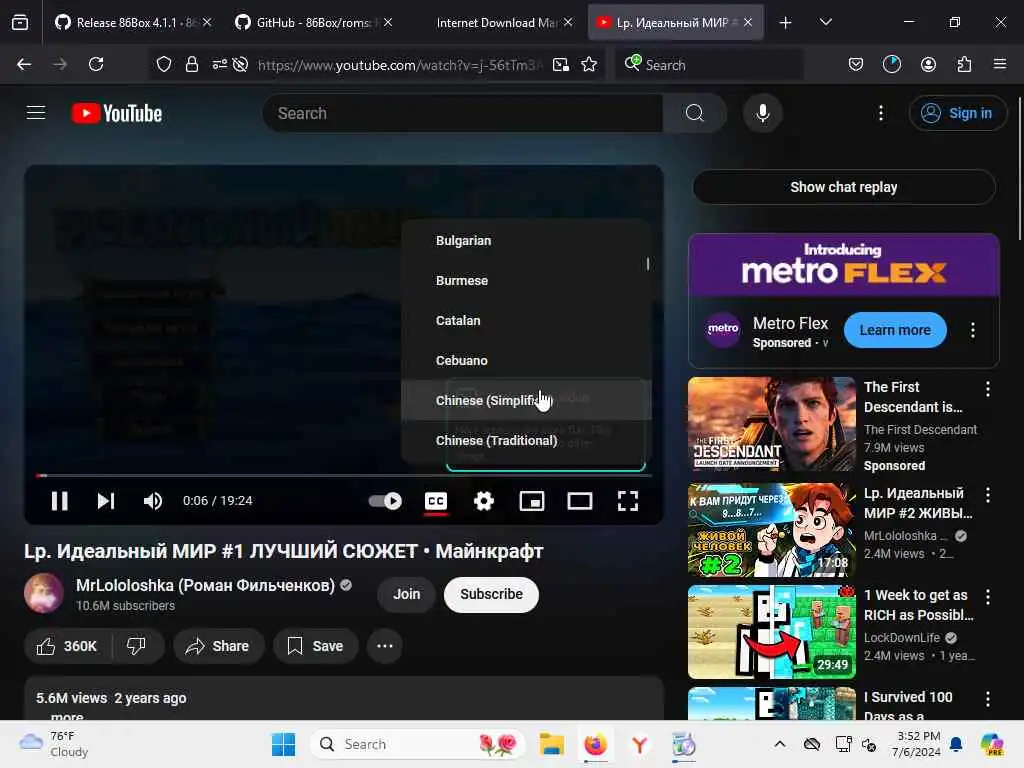Viewport: 1024px width, 768px height.
Task: Open tracking protection shield icon
Action: click(164, 64)
